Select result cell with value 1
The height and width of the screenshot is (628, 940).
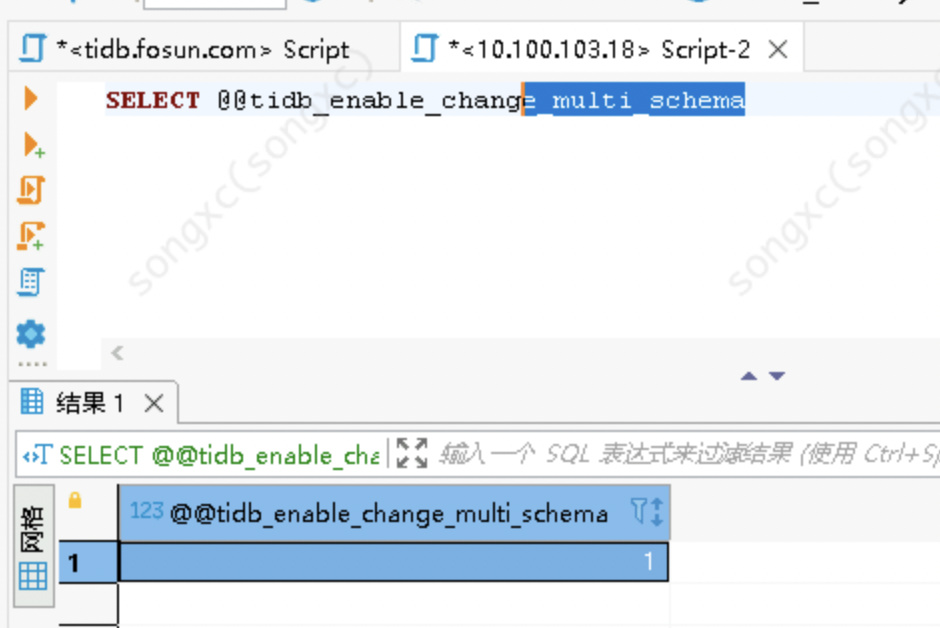394,561
